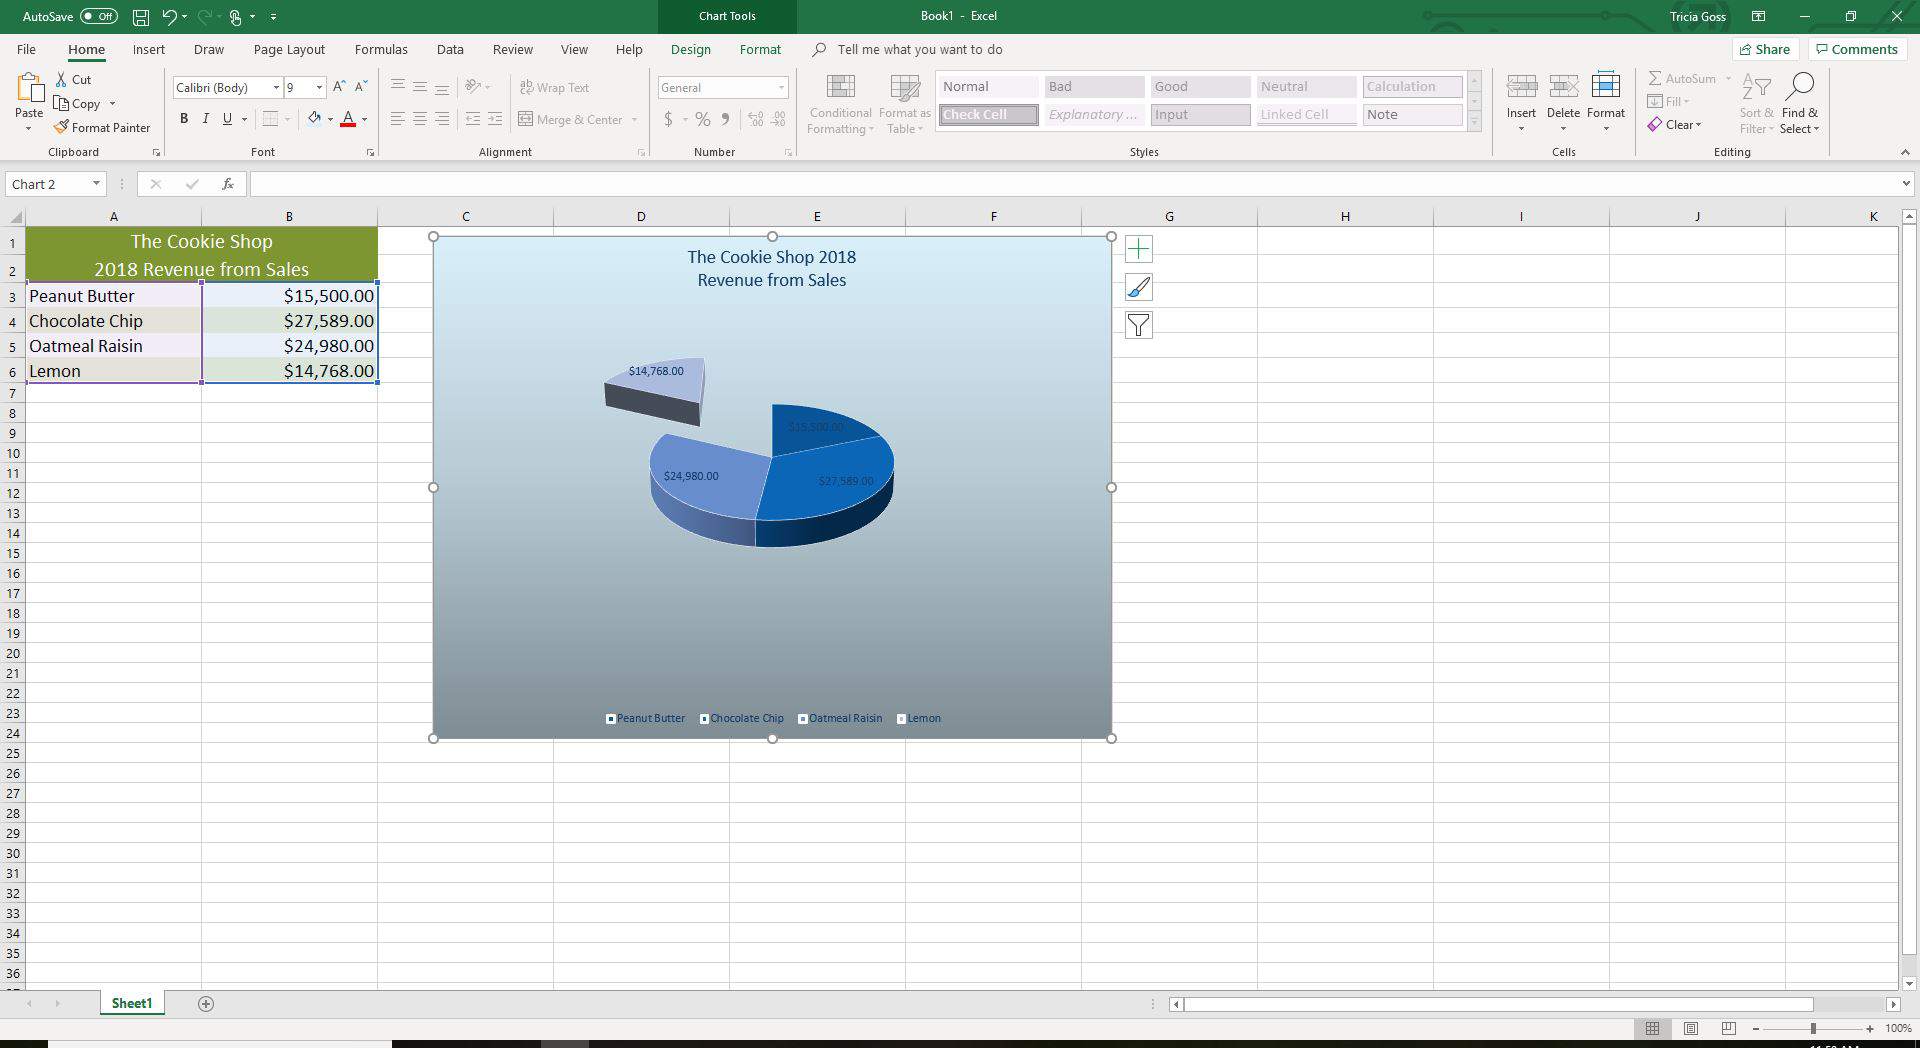
Task: Open Format as Table gallery
Action: pyautogui.click(x=904, y=103)
